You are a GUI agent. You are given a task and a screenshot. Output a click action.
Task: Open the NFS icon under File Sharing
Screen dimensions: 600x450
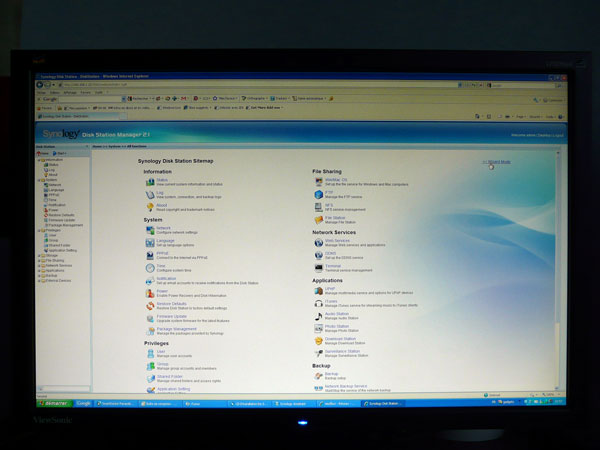(x=319, y=207)
